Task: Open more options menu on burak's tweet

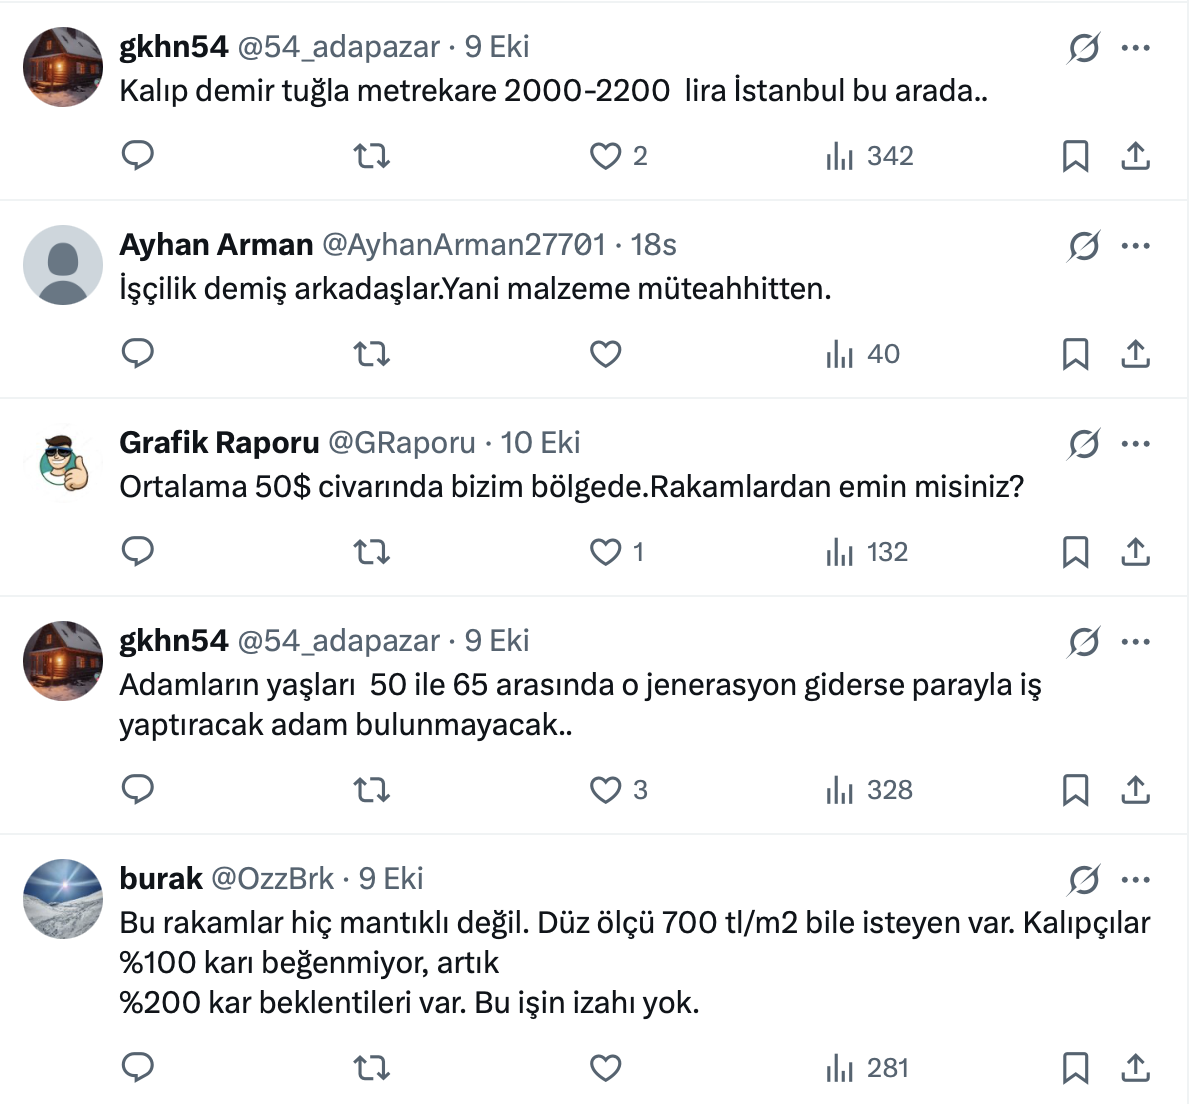Action: coord(1136,880)
